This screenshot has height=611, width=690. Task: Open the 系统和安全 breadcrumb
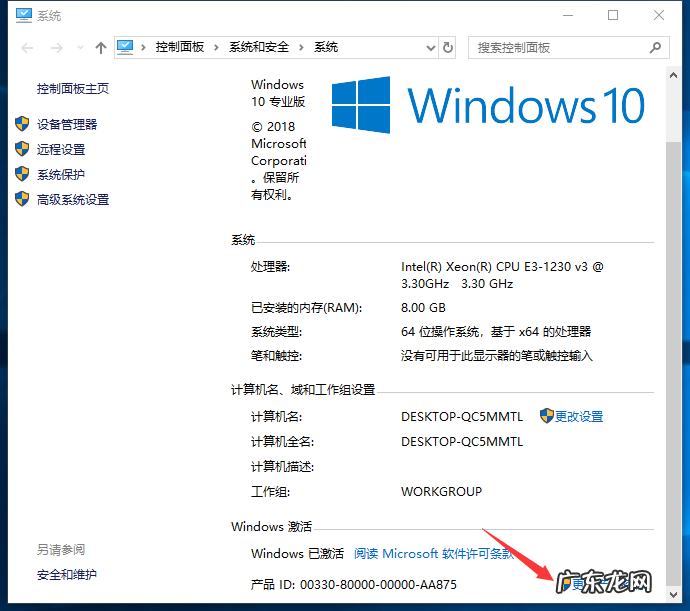coord(259,47)
